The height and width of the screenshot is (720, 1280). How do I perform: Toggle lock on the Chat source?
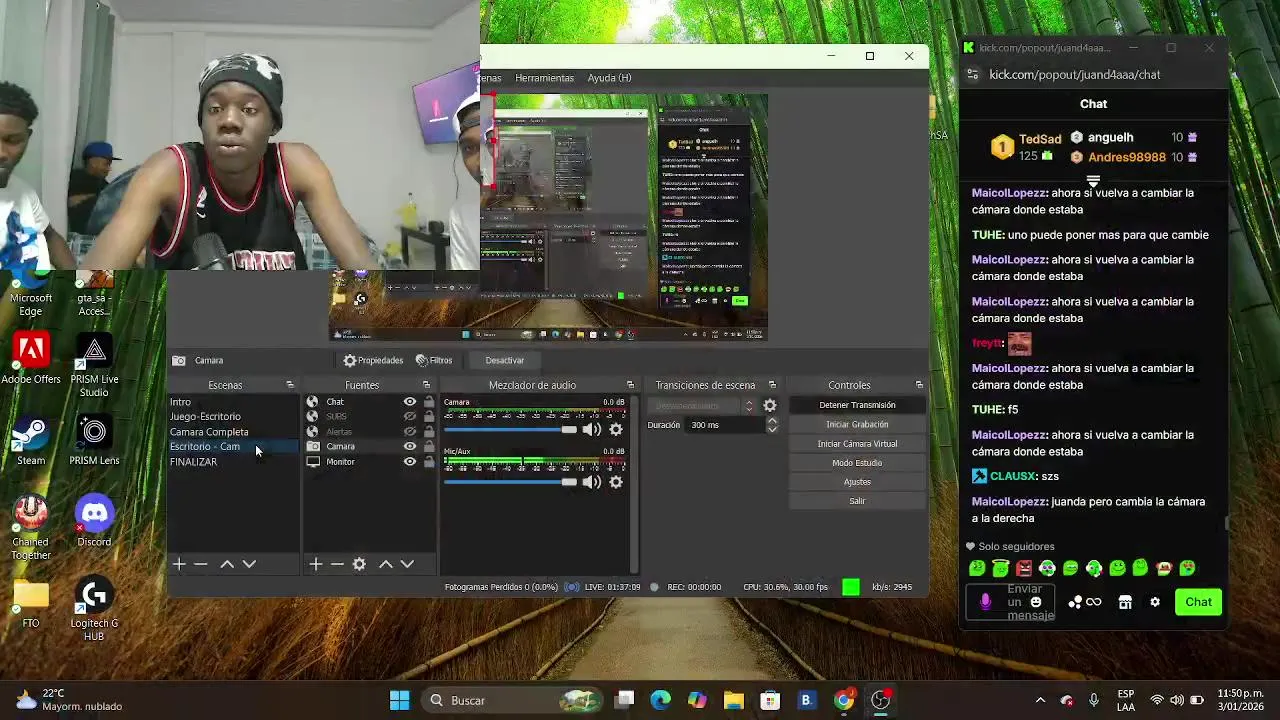pos(429,402)
